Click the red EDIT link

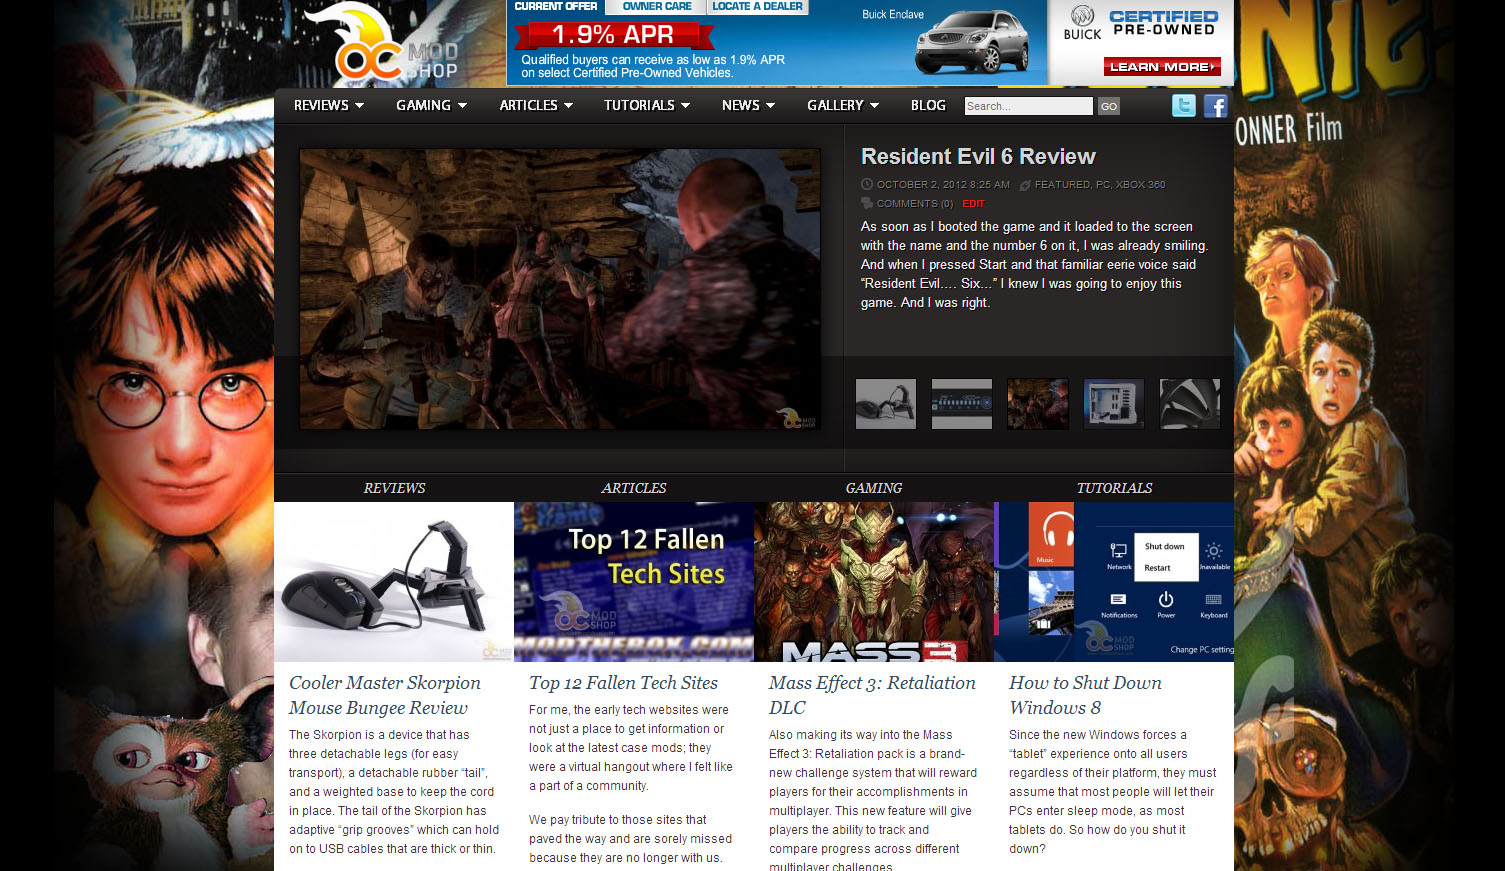point(973,204)
